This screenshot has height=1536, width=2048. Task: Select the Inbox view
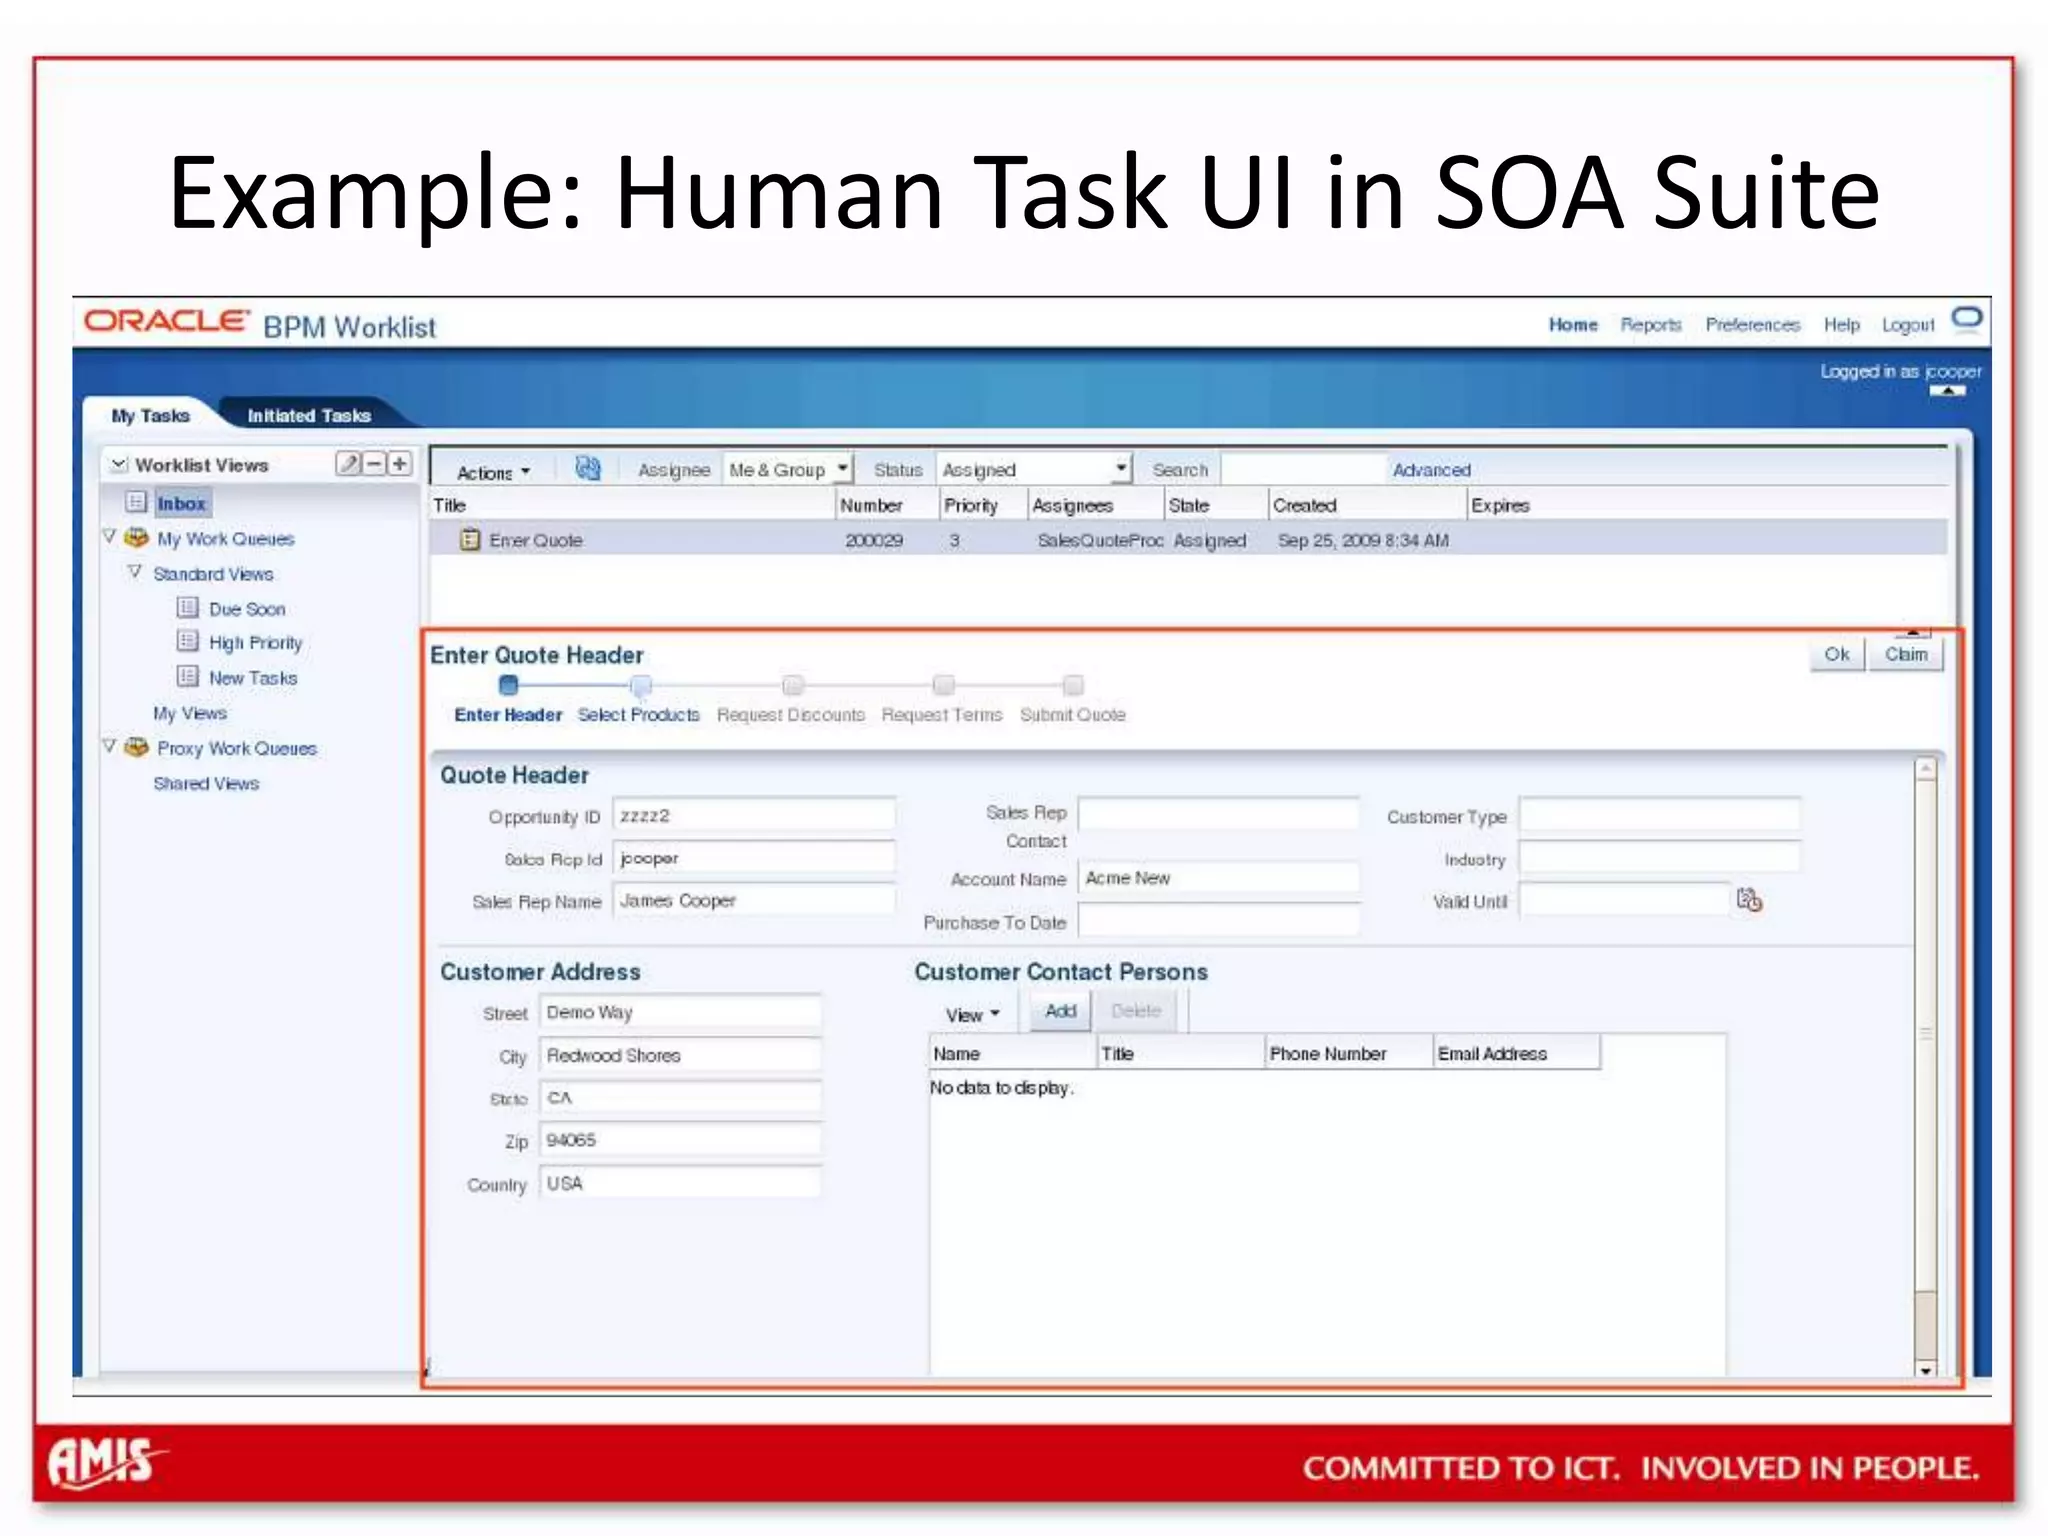(x=181, y=503)
